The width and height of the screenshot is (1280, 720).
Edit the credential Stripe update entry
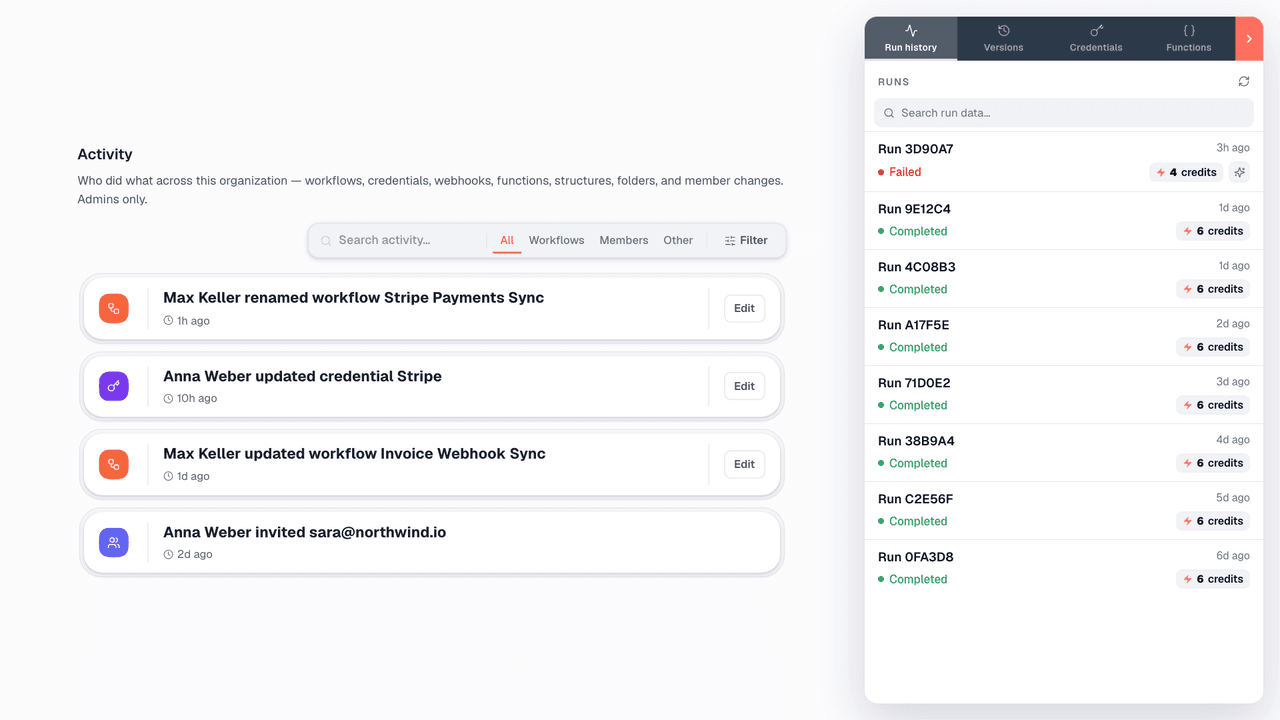[744, 386]
